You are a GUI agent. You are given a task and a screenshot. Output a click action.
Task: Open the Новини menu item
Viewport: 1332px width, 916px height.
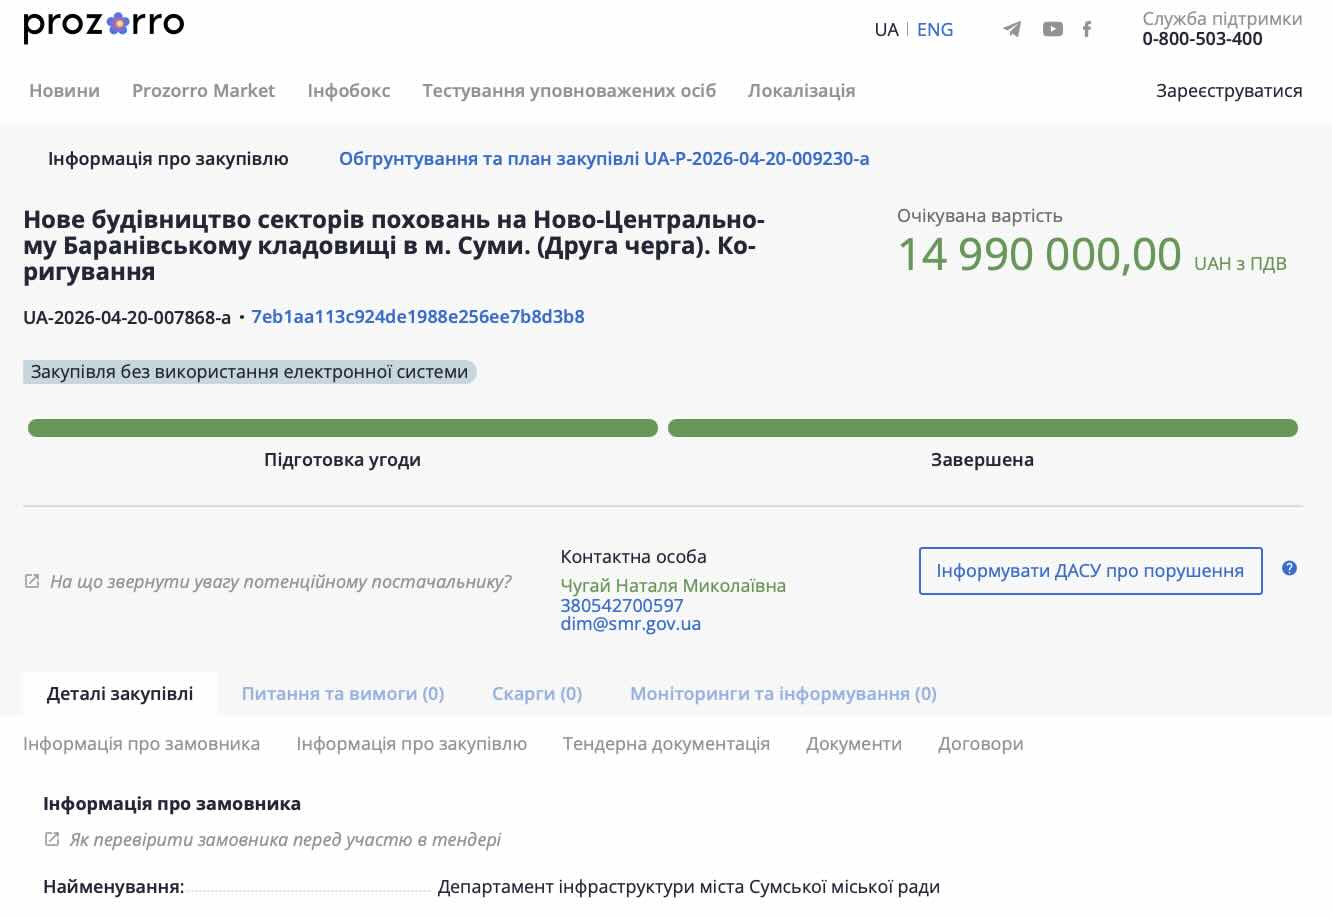pos(64,91)
